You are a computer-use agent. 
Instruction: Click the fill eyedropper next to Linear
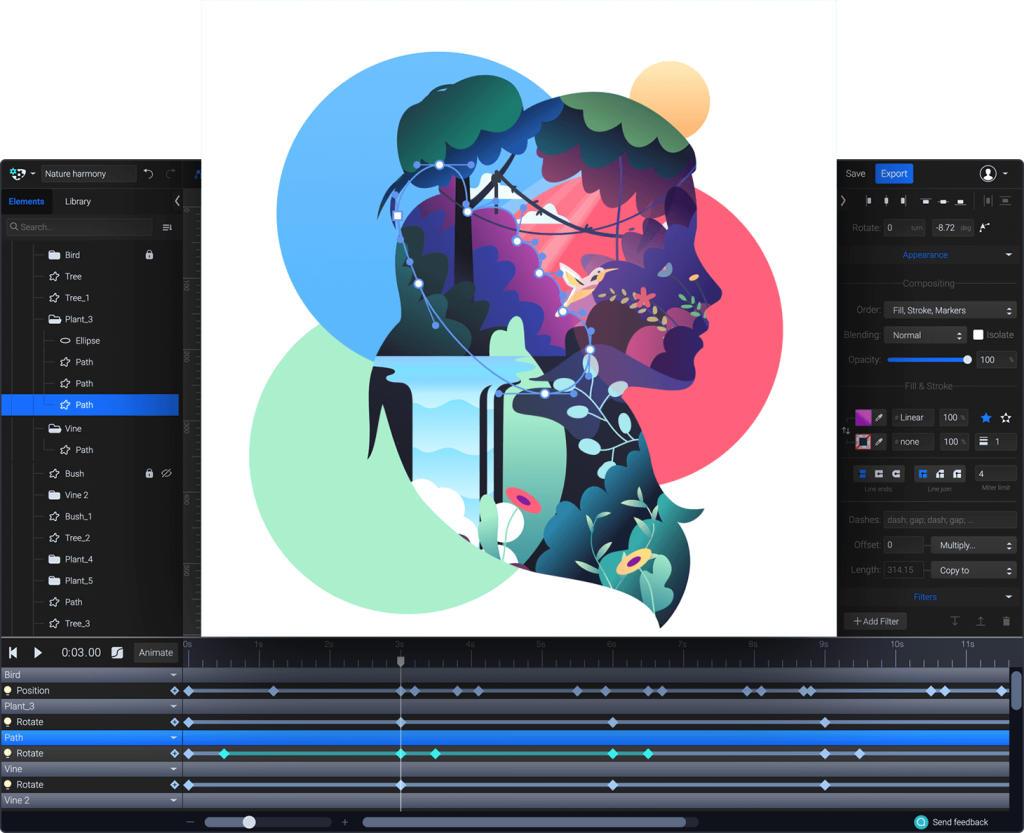pyautogui.click(x=881, y=418)
